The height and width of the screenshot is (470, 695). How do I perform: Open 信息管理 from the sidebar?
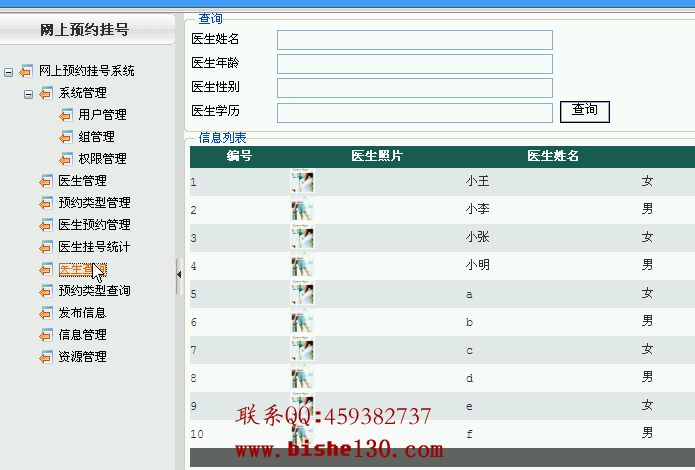pyautogui.click(x=82, y=335)
